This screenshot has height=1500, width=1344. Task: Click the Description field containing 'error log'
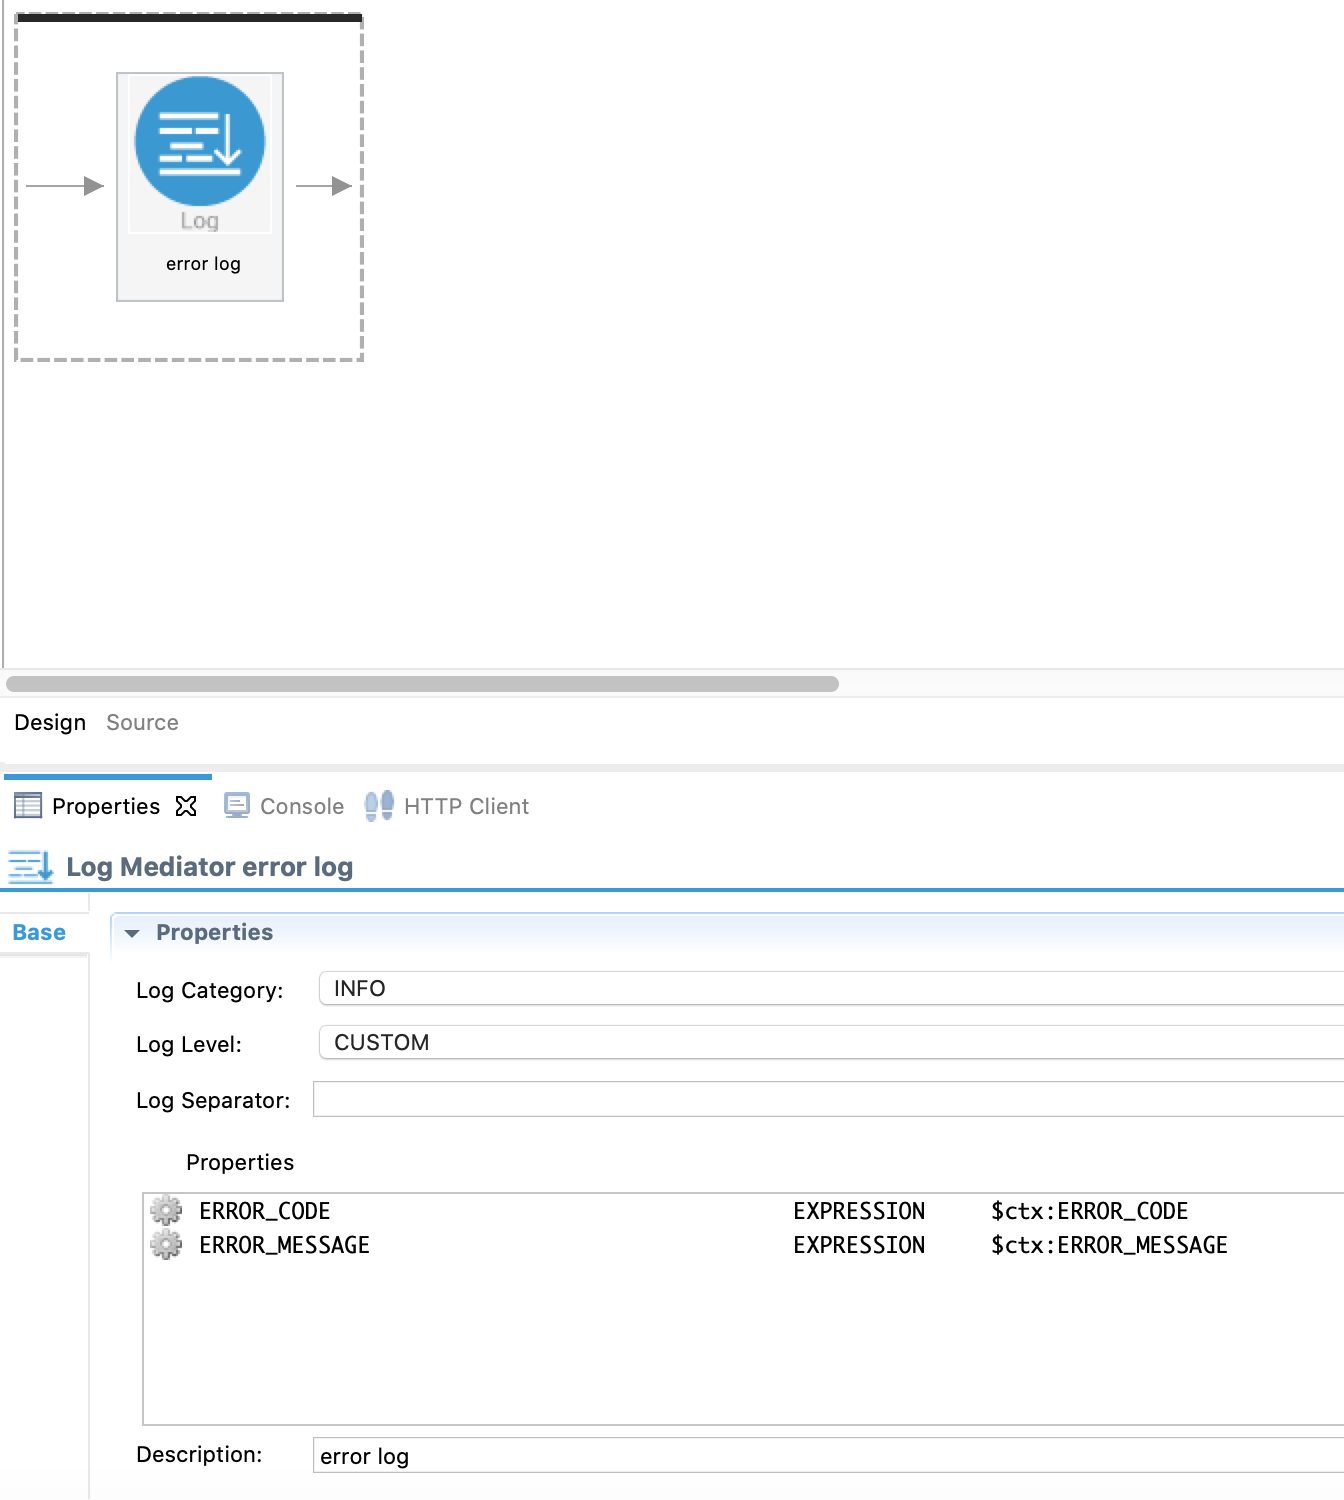coord(828,1456)
